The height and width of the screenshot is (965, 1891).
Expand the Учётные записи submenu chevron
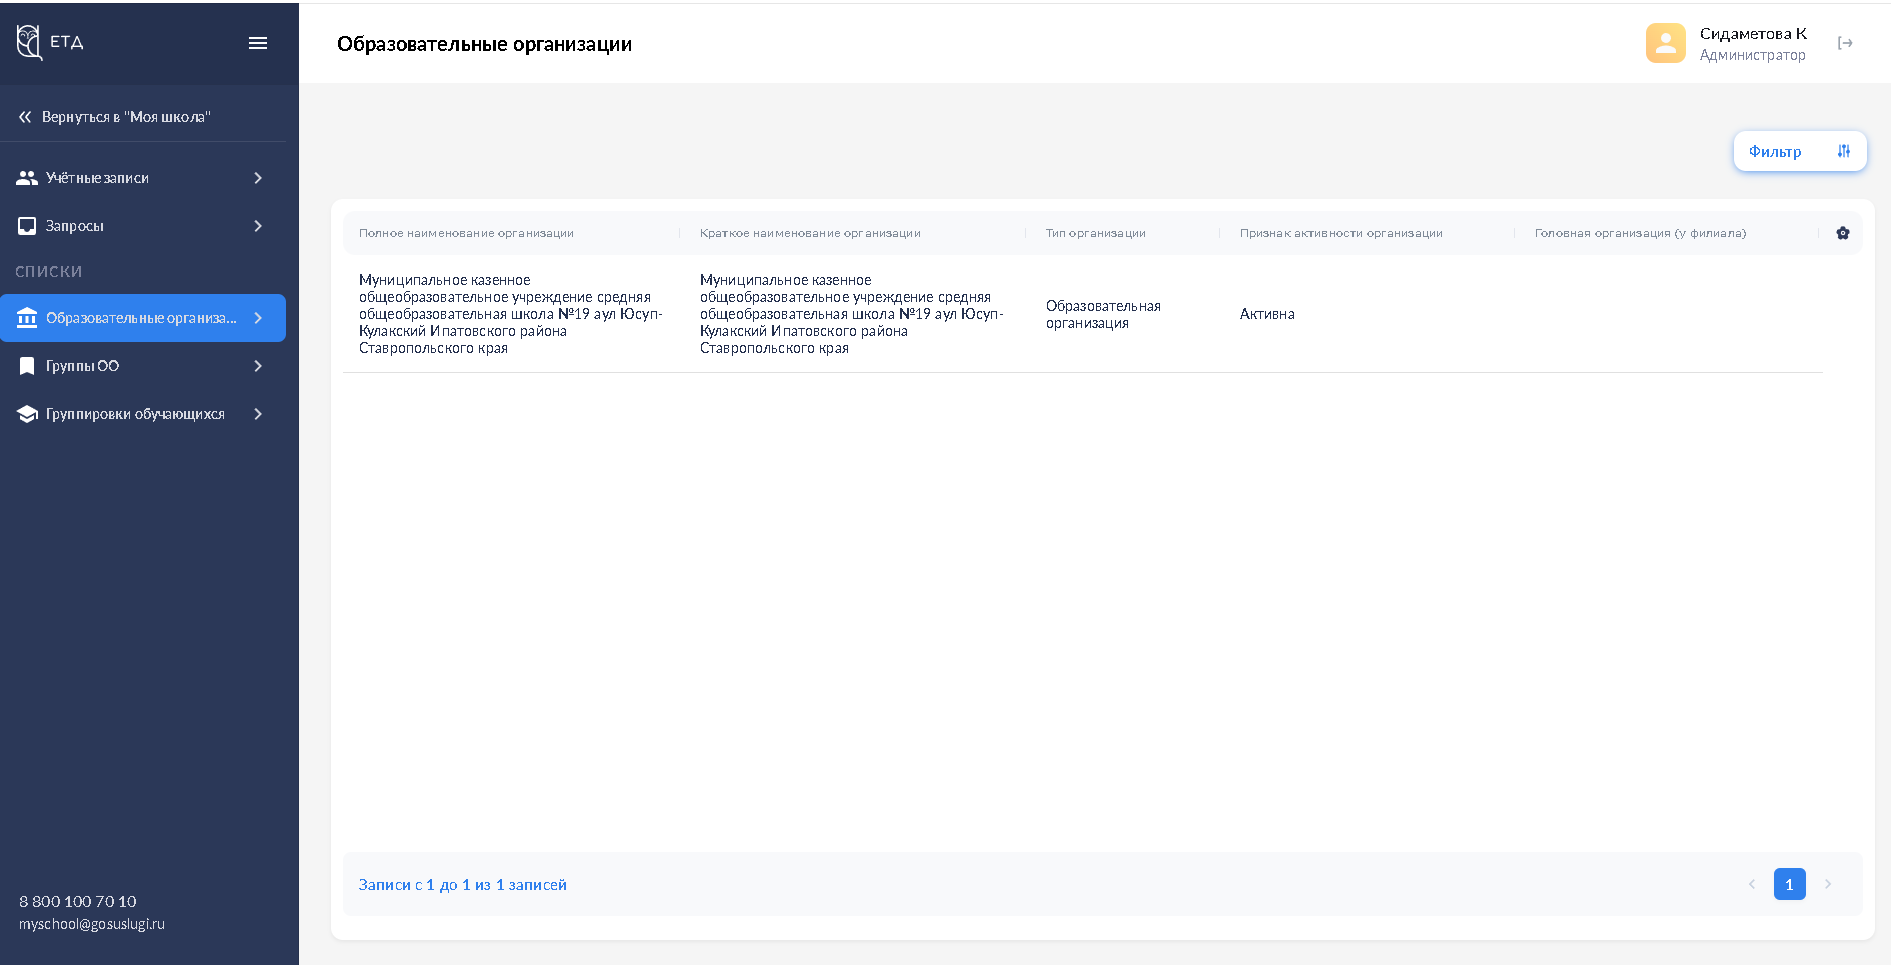pyautogui.click(x=258, y=178)
